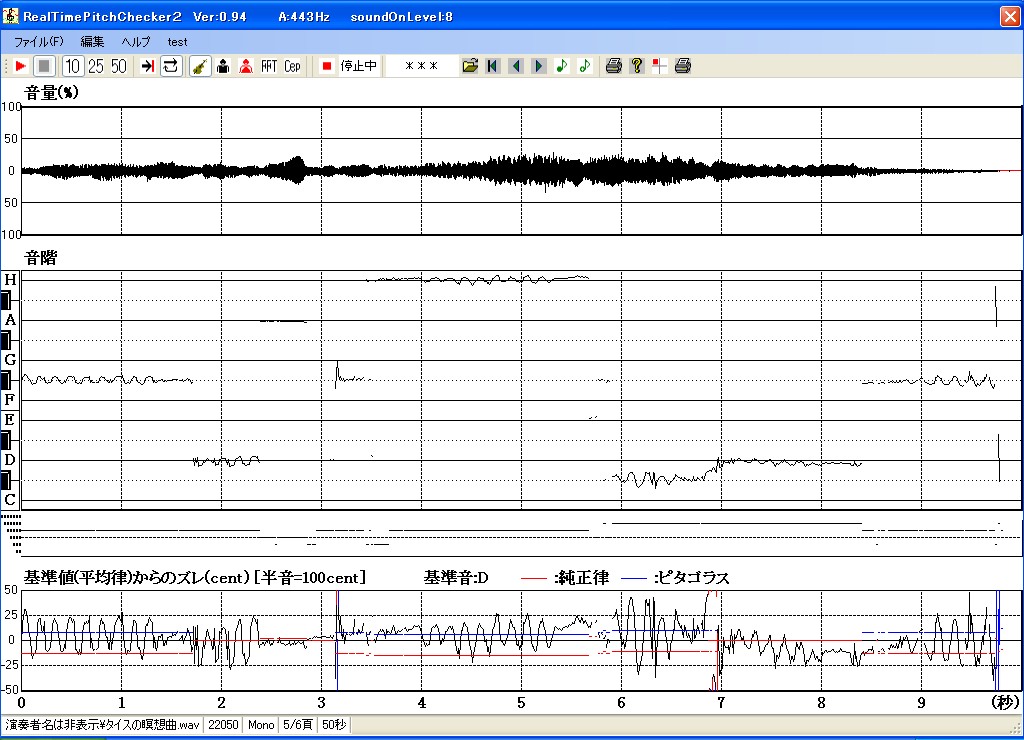
Task: Jump to the first page icon
Action: (493, 66)
